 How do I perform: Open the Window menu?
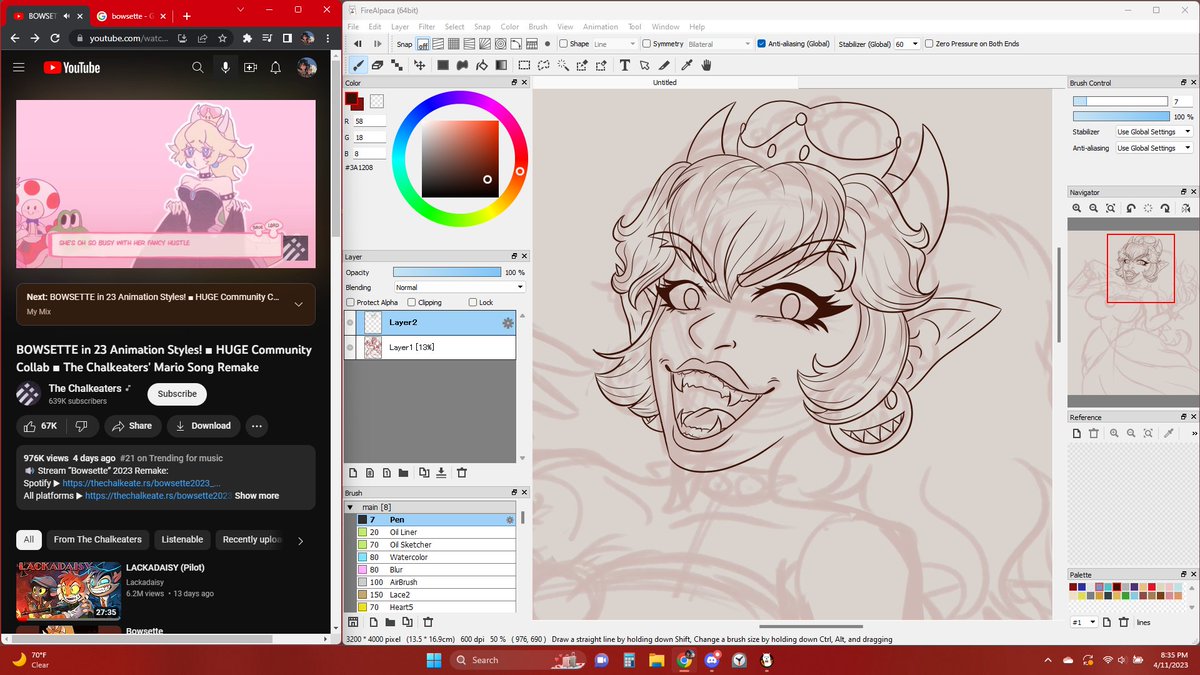[x=666, y=27]
